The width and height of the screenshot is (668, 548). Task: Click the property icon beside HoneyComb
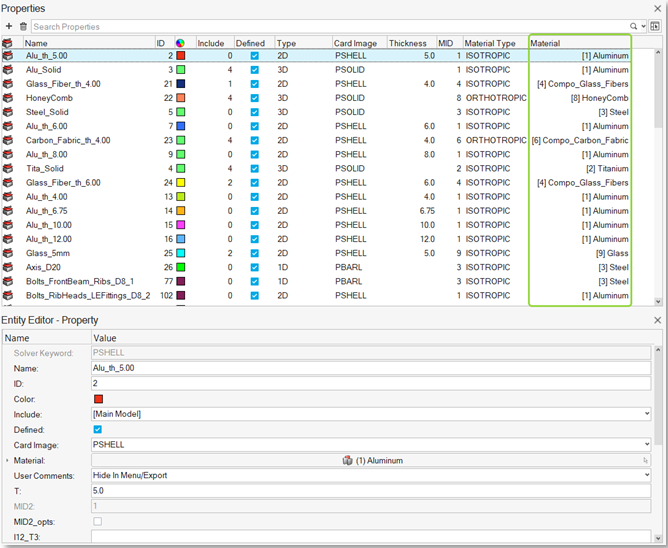tap(8, 98)
